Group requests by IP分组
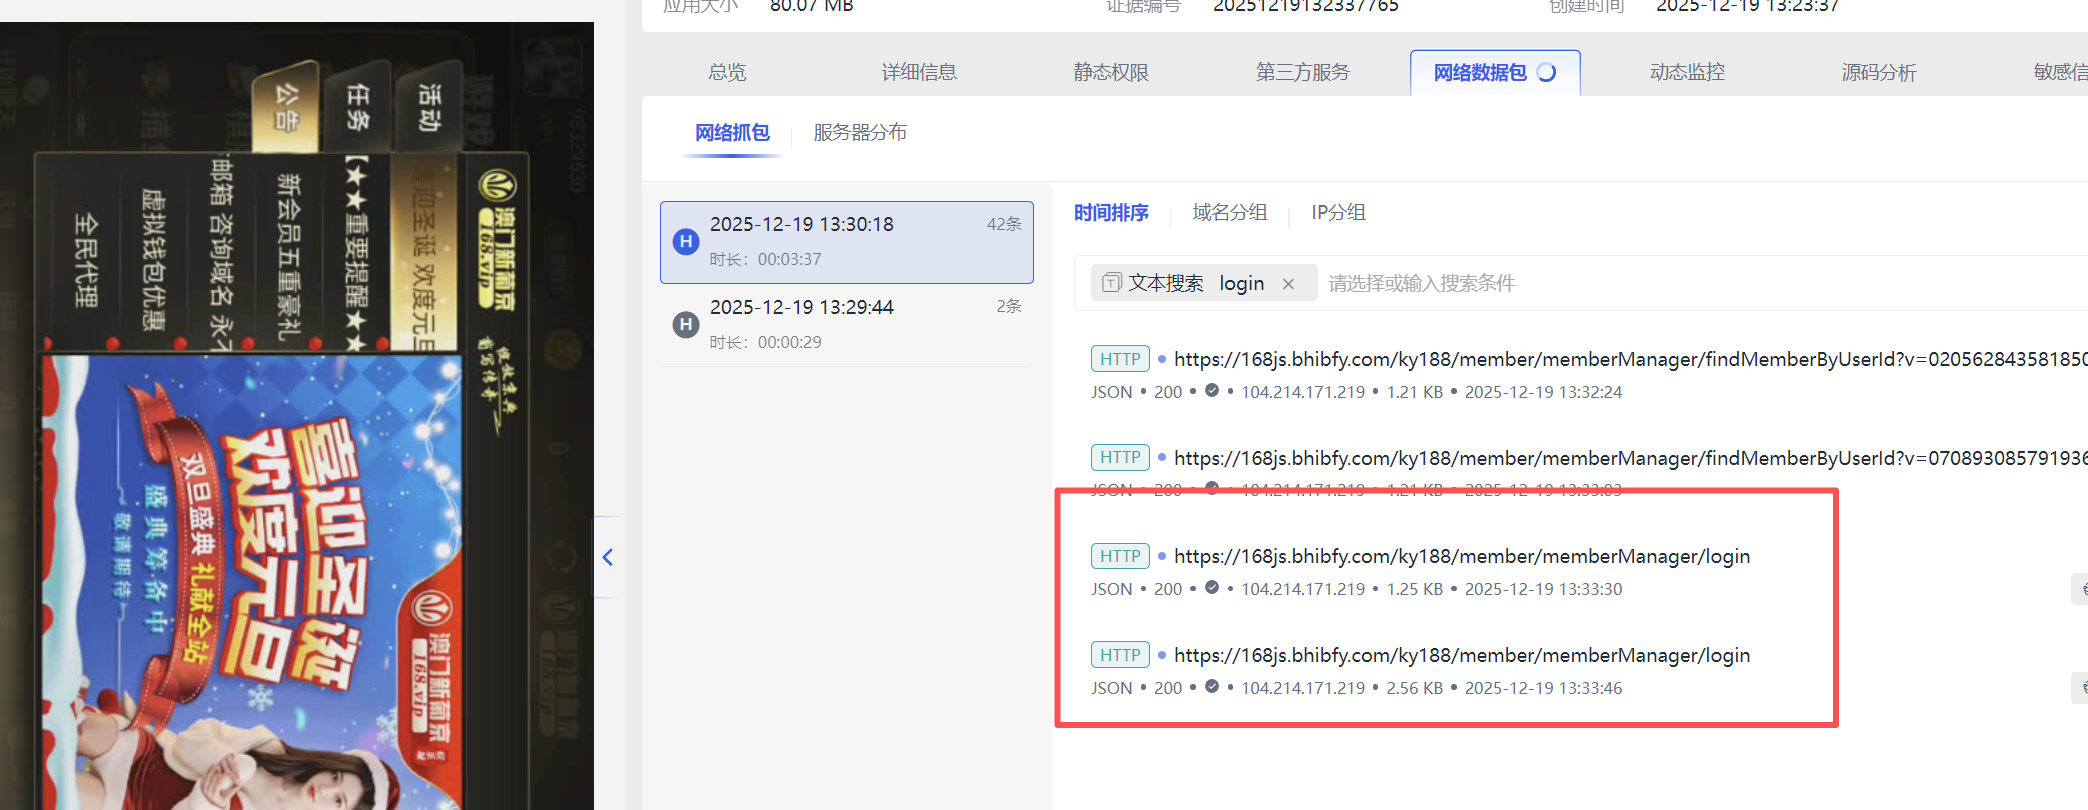Image resolution: width=2088 pixels, height=810 pixels. click(1338, 213)
